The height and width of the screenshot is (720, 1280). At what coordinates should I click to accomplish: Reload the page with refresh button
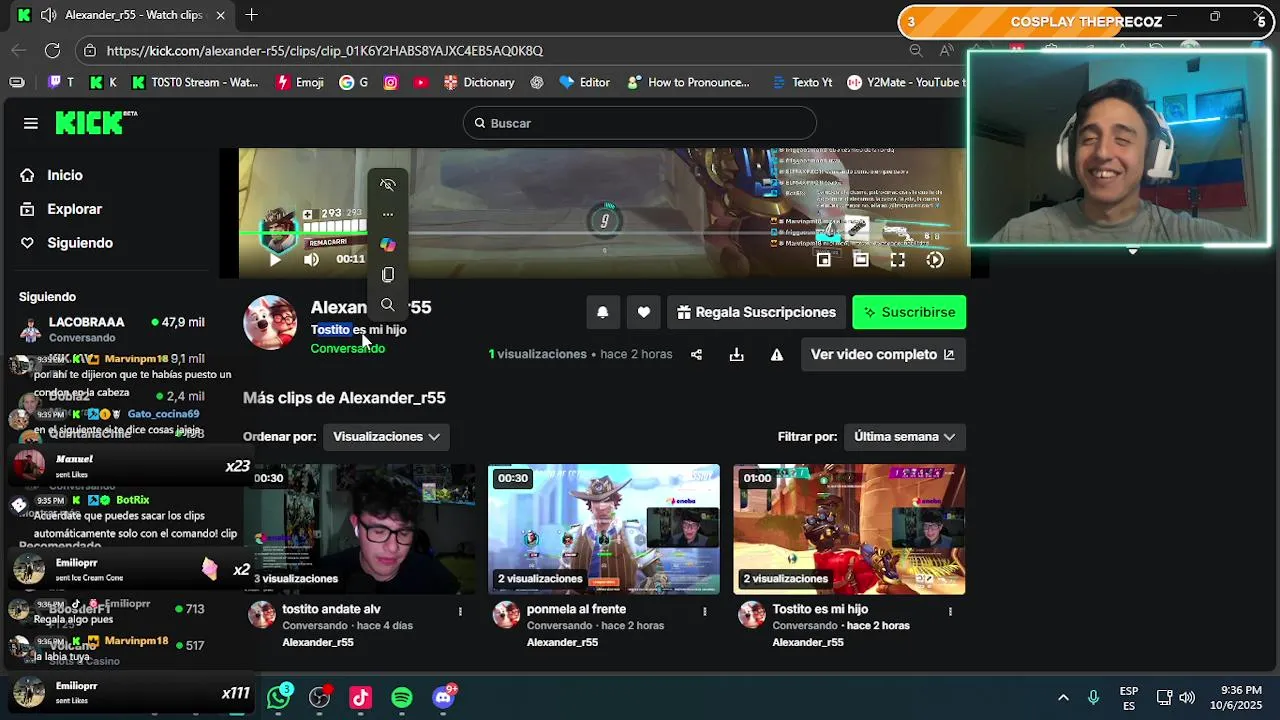point(52,50)
